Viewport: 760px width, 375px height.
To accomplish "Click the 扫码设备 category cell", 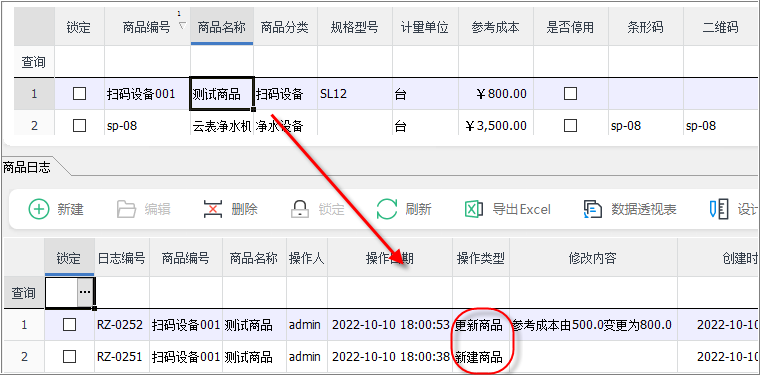I will tap(285, 94).
